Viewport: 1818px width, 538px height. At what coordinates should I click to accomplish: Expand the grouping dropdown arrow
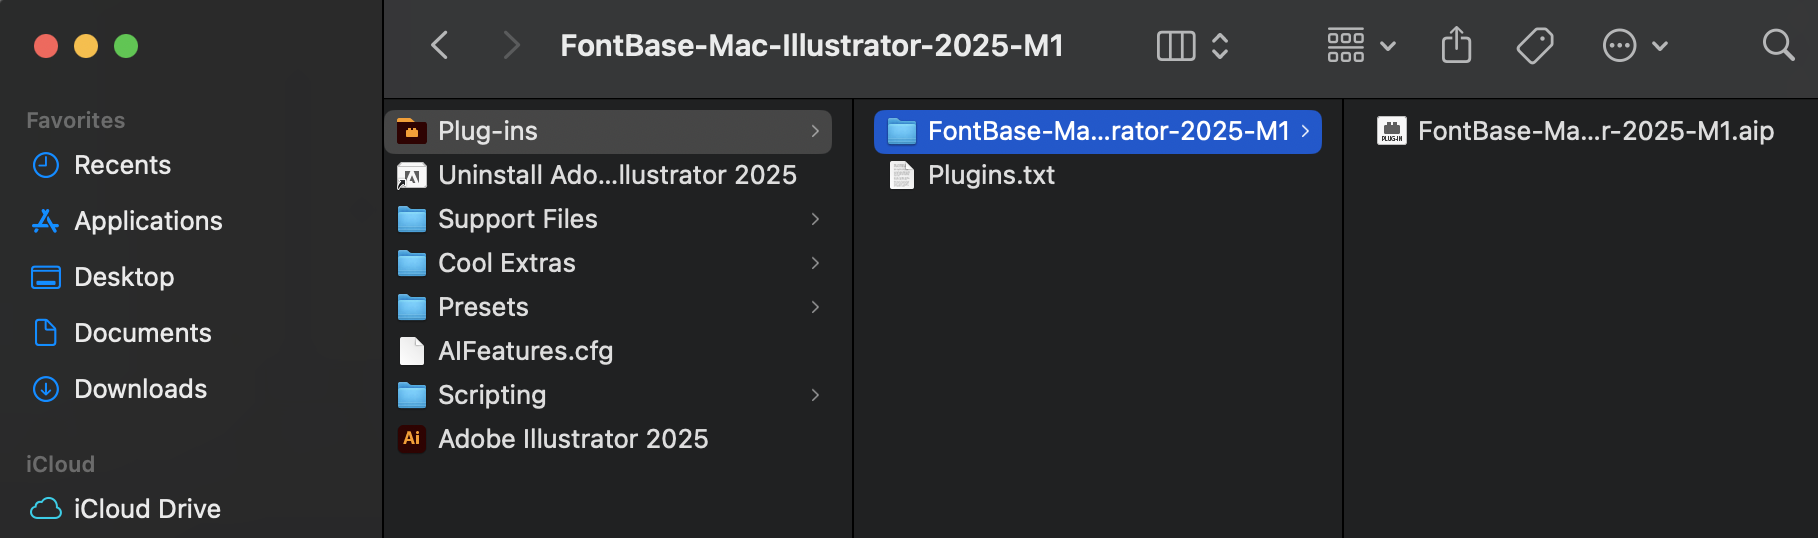tap(1388, 46)
